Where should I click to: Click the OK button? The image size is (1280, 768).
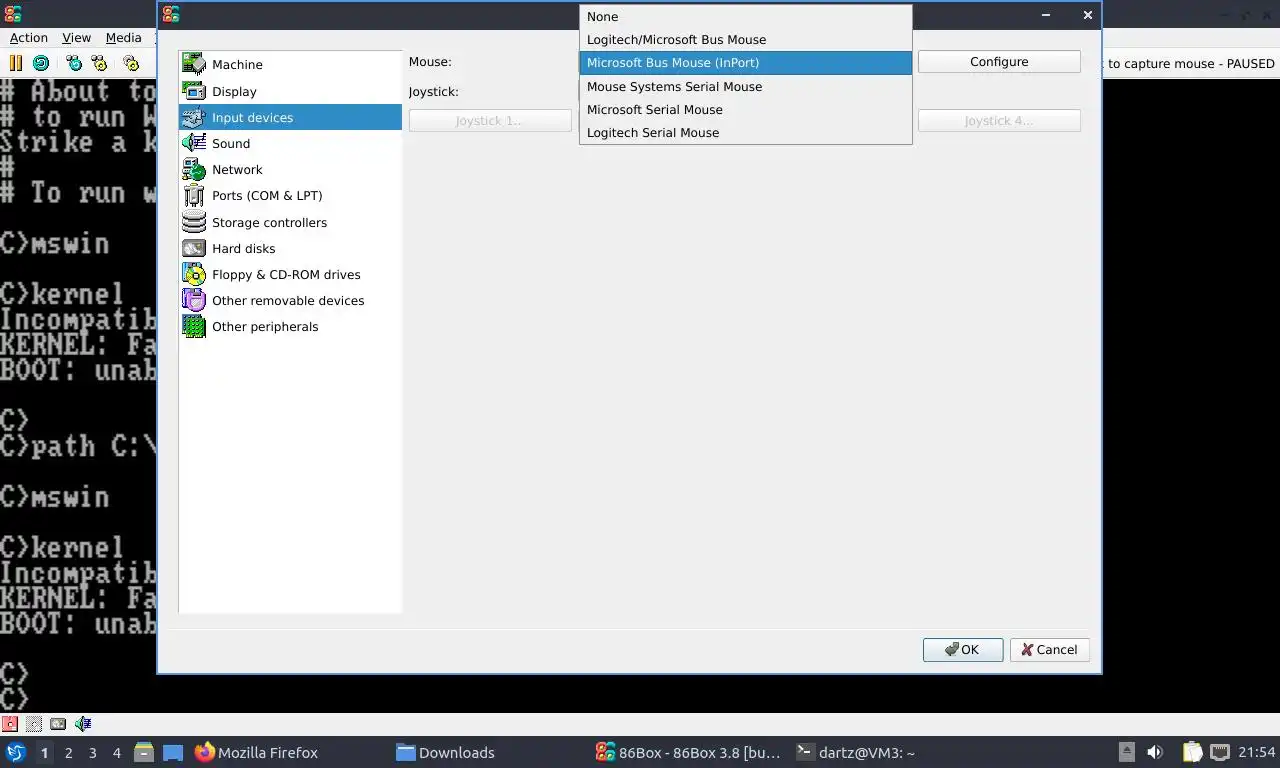pyautogui.click(x=963, y=650)
